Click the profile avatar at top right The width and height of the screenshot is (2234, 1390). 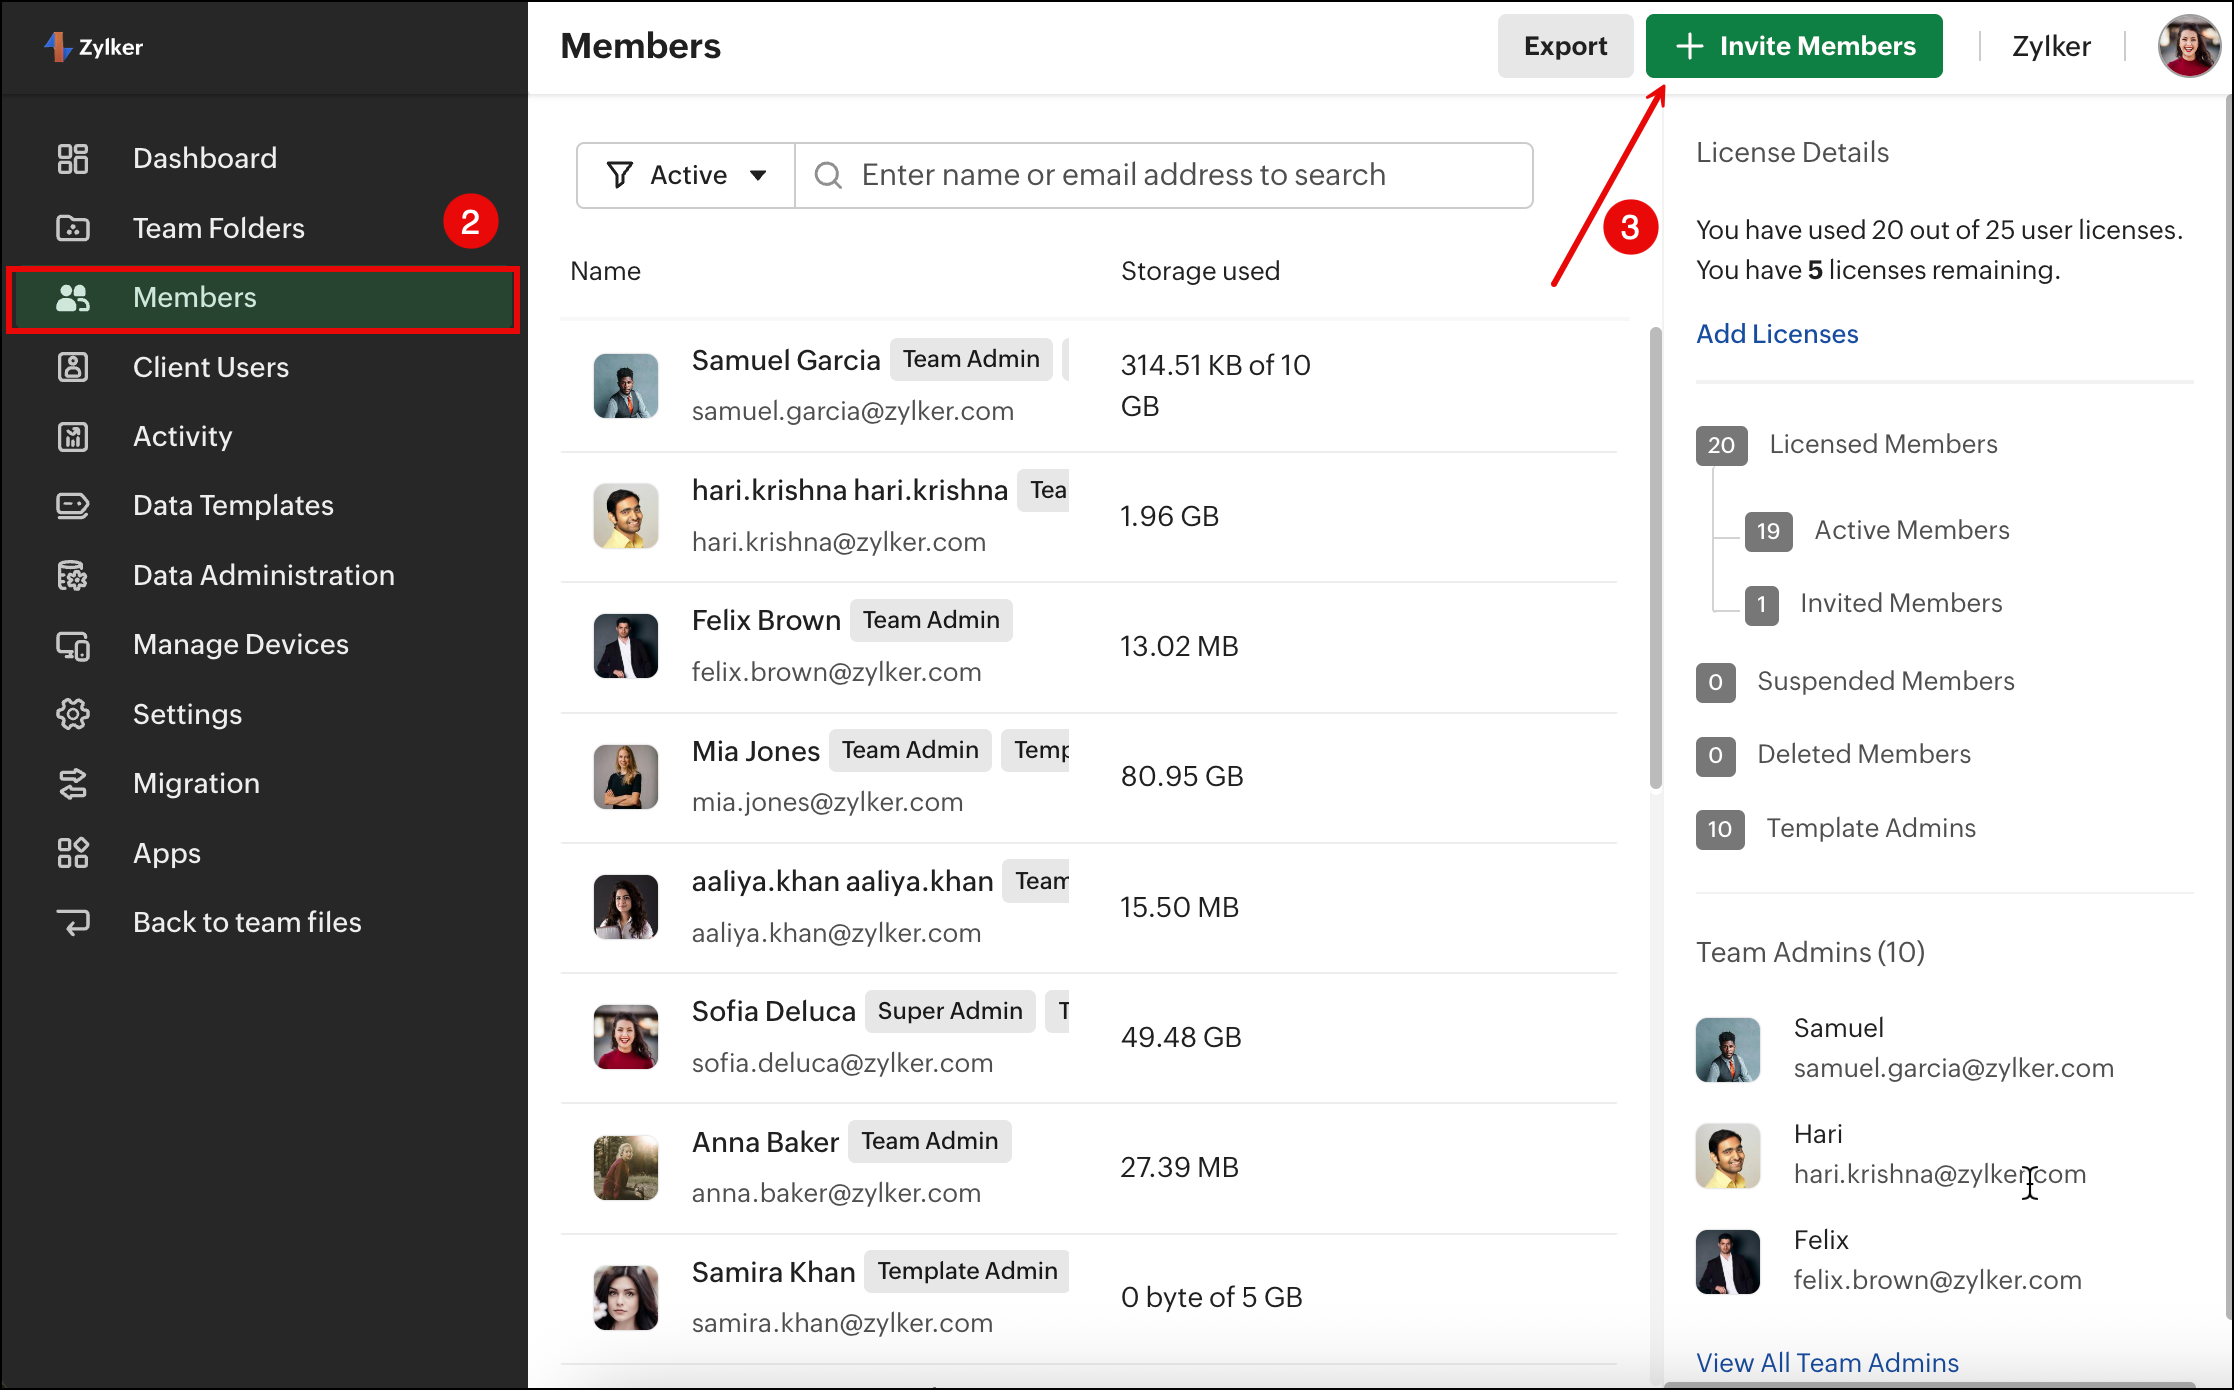pyautogui.click(x=2188, y=46)
